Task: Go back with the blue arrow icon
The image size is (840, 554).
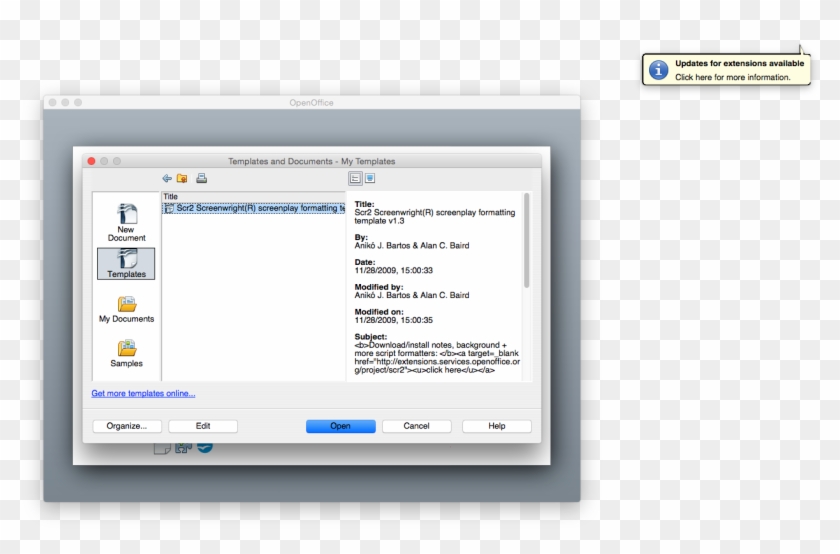Action: [x=167, y=178]
